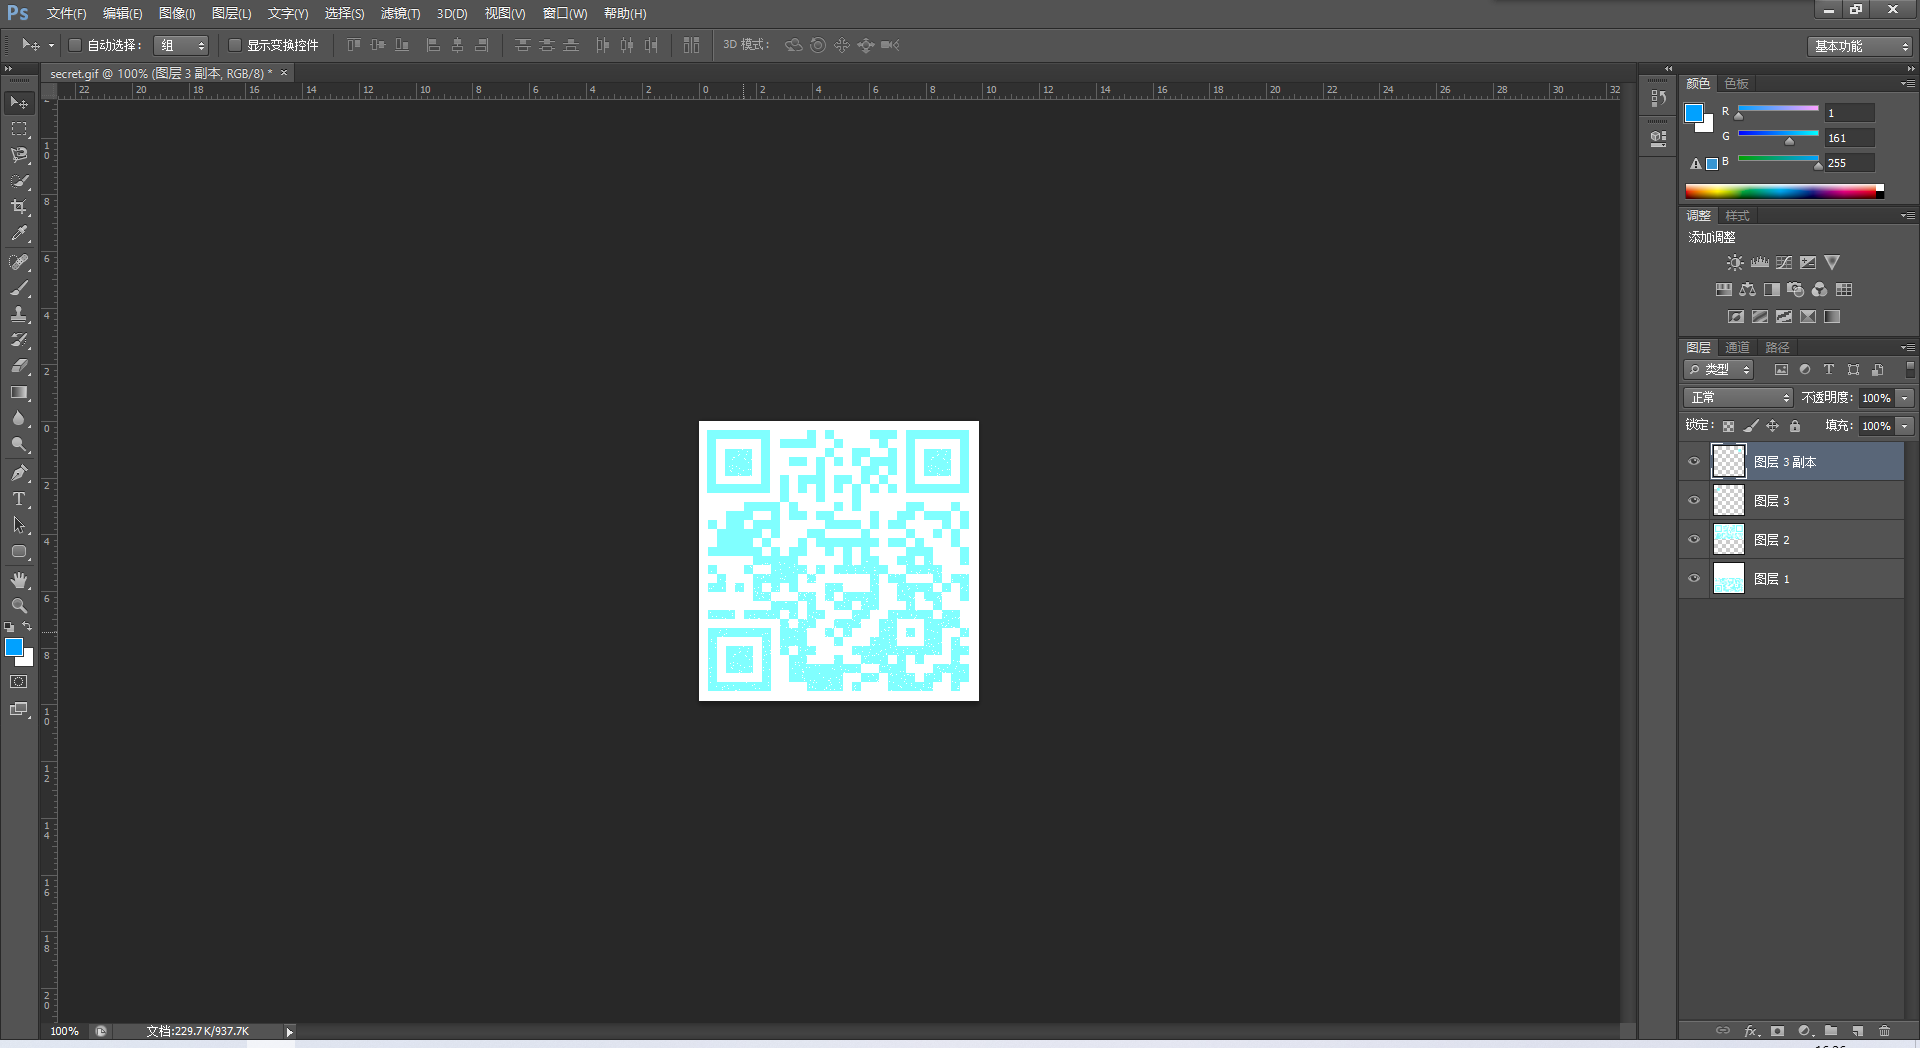Add a Brightness/Contrast adjustment
Image resolution: width=1920 pixels, height=1048 pixels.
pos(1735,263)
